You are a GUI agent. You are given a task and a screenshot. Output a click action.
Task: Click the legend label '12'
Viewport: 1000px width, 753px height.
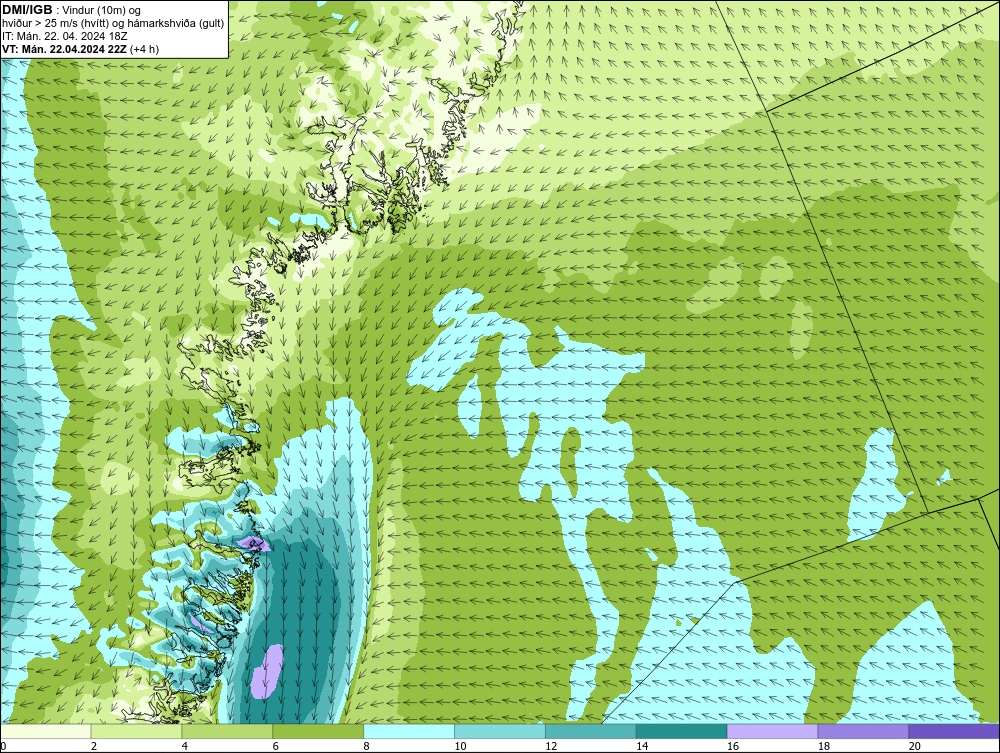pyautogui.click(x=551, y=746)
